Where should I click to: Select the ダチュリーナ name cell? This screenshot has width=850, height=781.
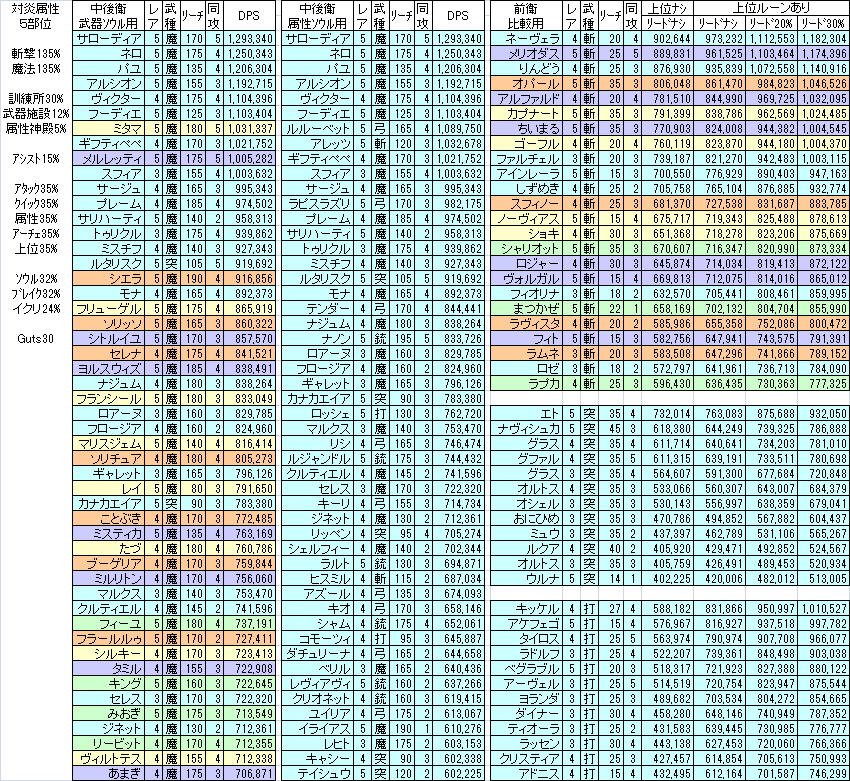tap(318, 654)
